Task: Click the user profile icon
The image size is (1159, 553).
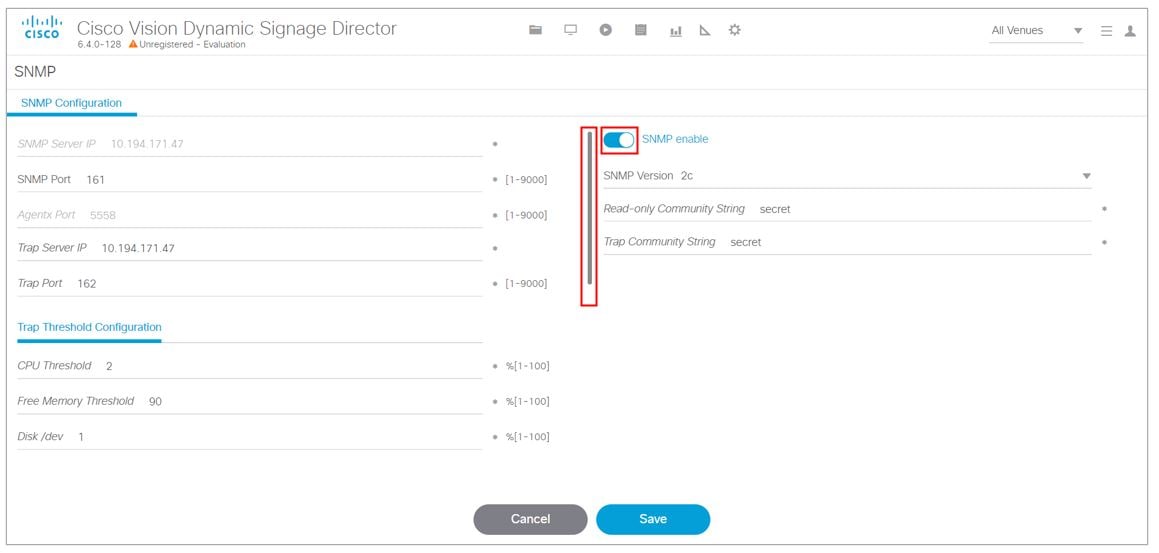Action: pyautogui.click(x=1130, y=31)
